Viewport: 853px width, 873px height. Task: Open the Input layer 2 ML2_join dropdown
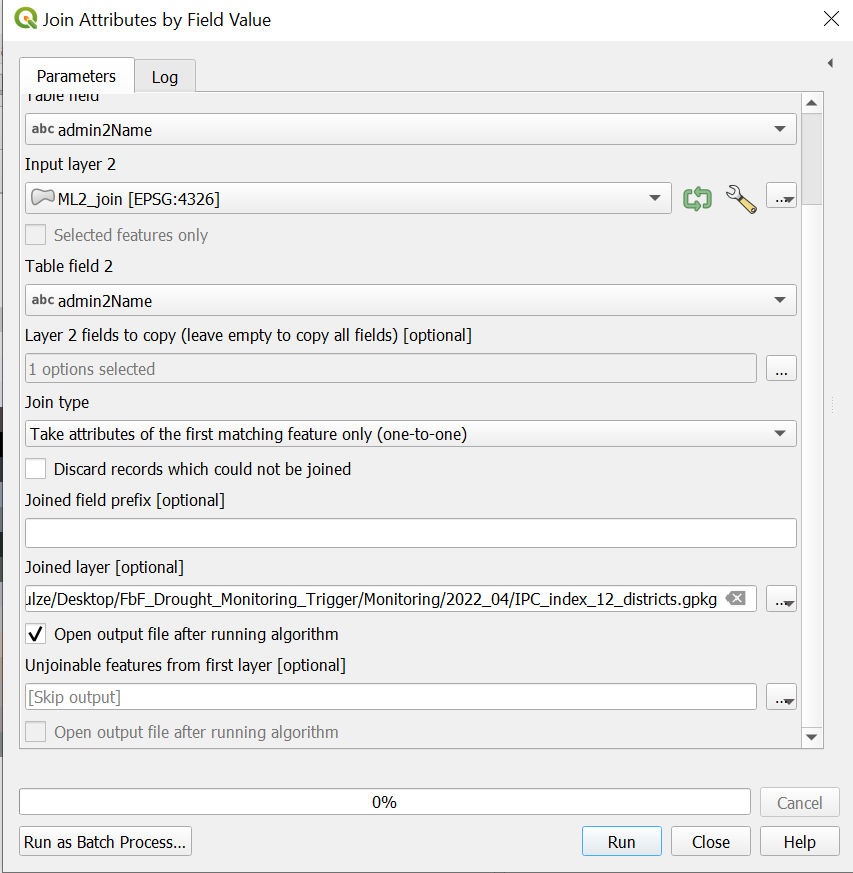click(x=348, y=198)
